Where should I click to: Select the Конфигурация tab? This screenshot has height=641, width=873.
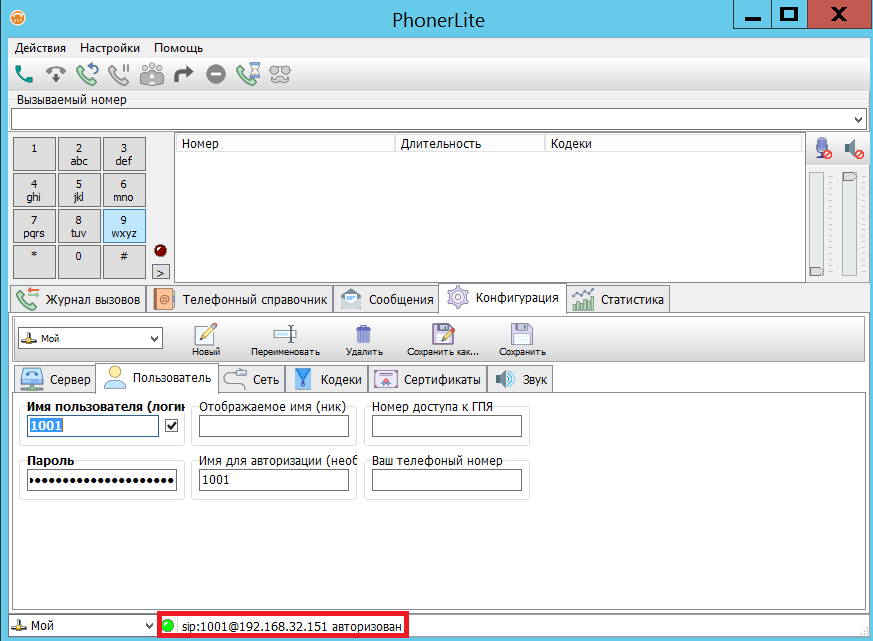point(503,298)
